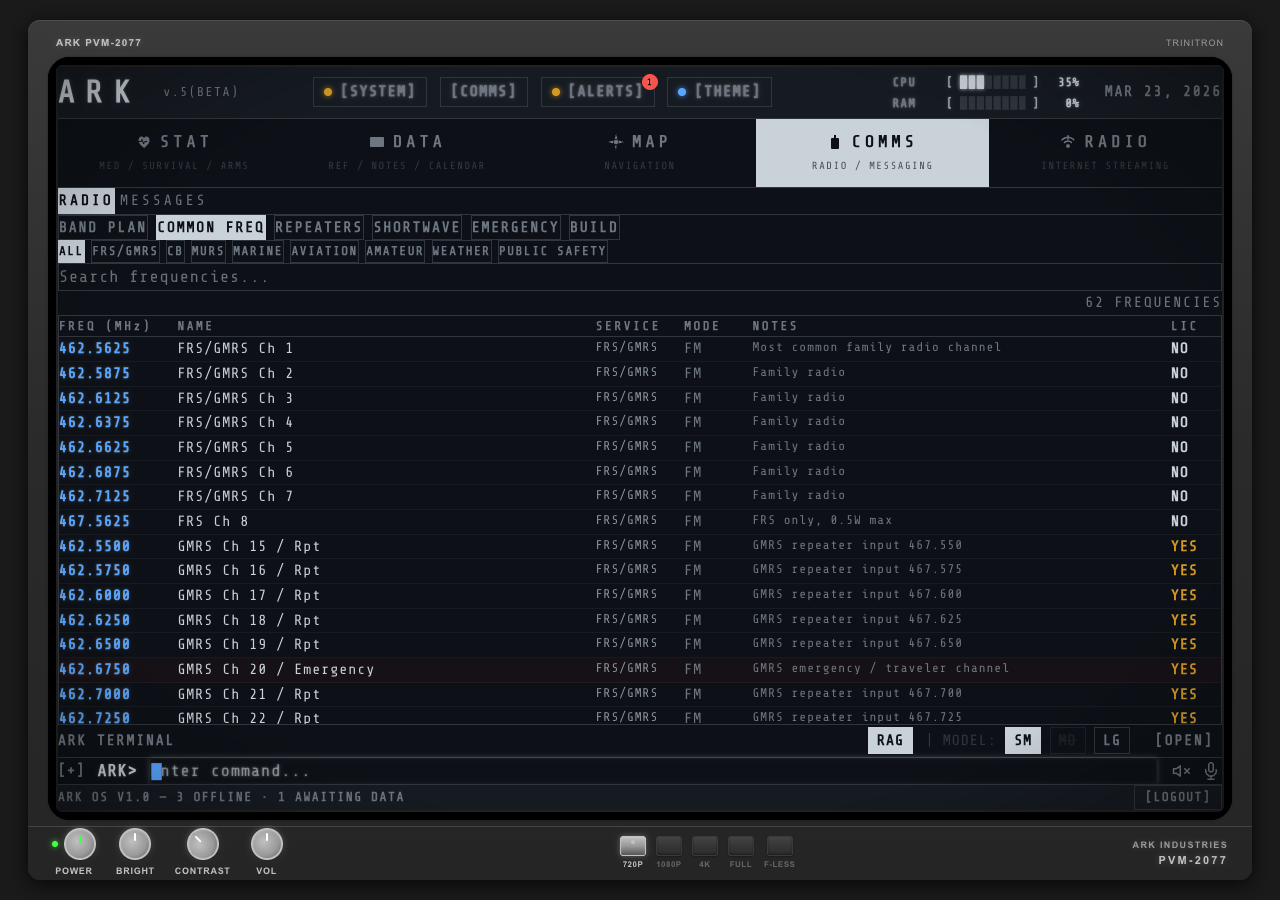1280x900 pixels.
Task: Switch to the MESSAGES tab
Action: point(161,200)
